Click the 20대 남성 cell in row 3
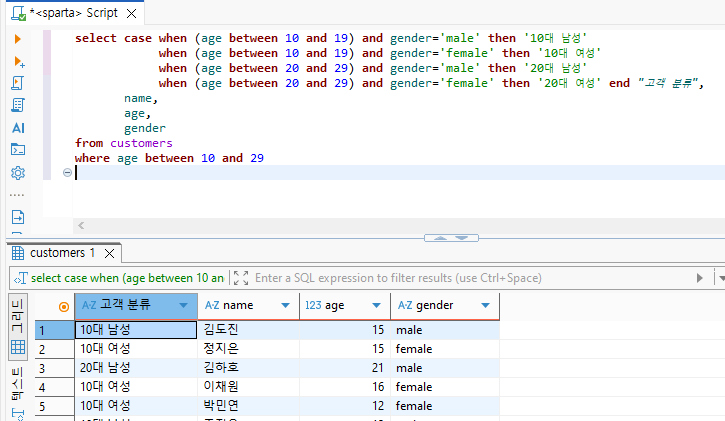The image size is (725, 421). click(136, 368)
